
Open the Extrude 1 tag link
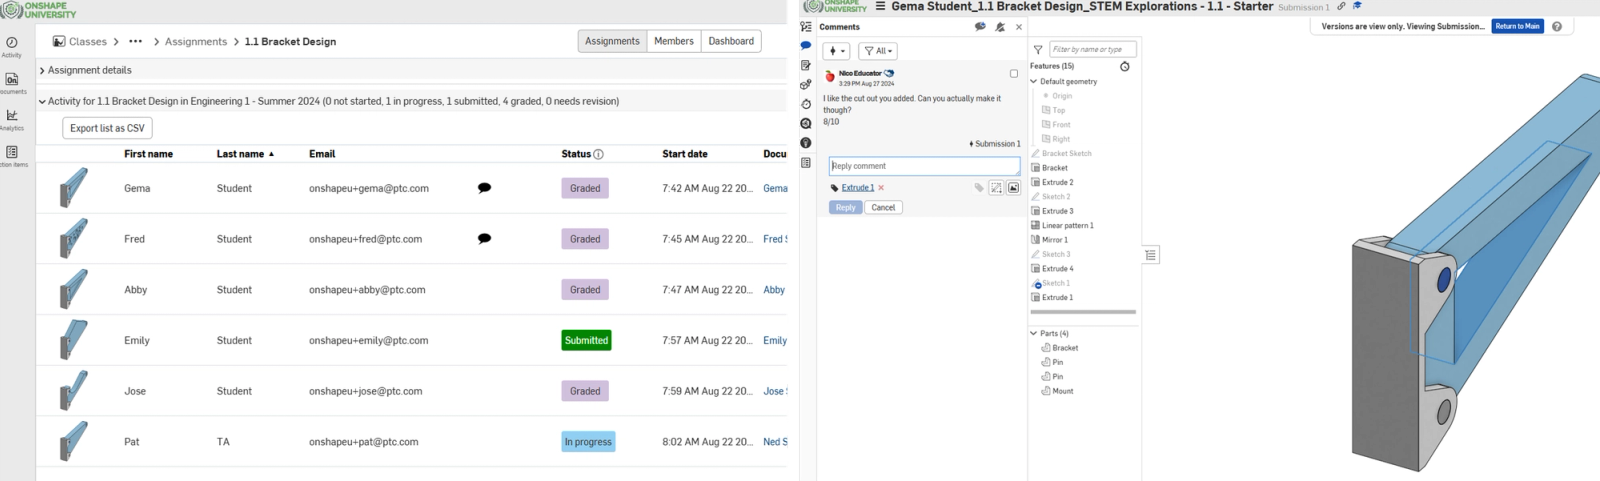(857, 188)
